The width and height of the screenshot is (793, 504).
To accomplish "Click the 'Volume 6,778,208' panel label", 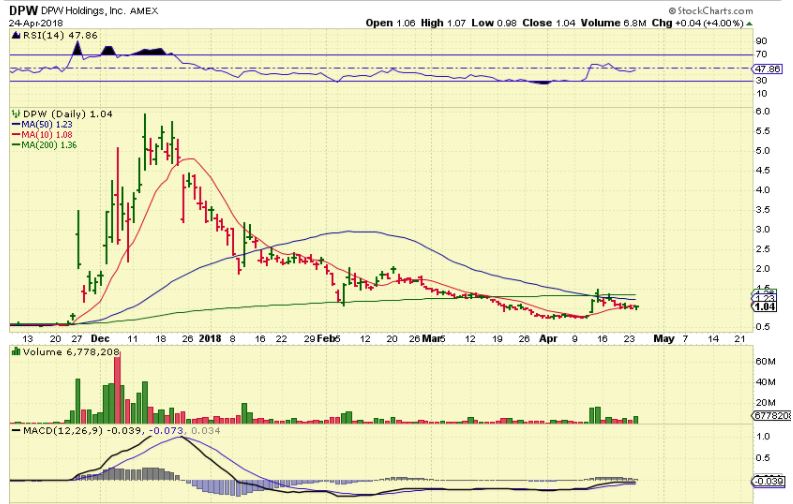I will click(x=71, y=352).
